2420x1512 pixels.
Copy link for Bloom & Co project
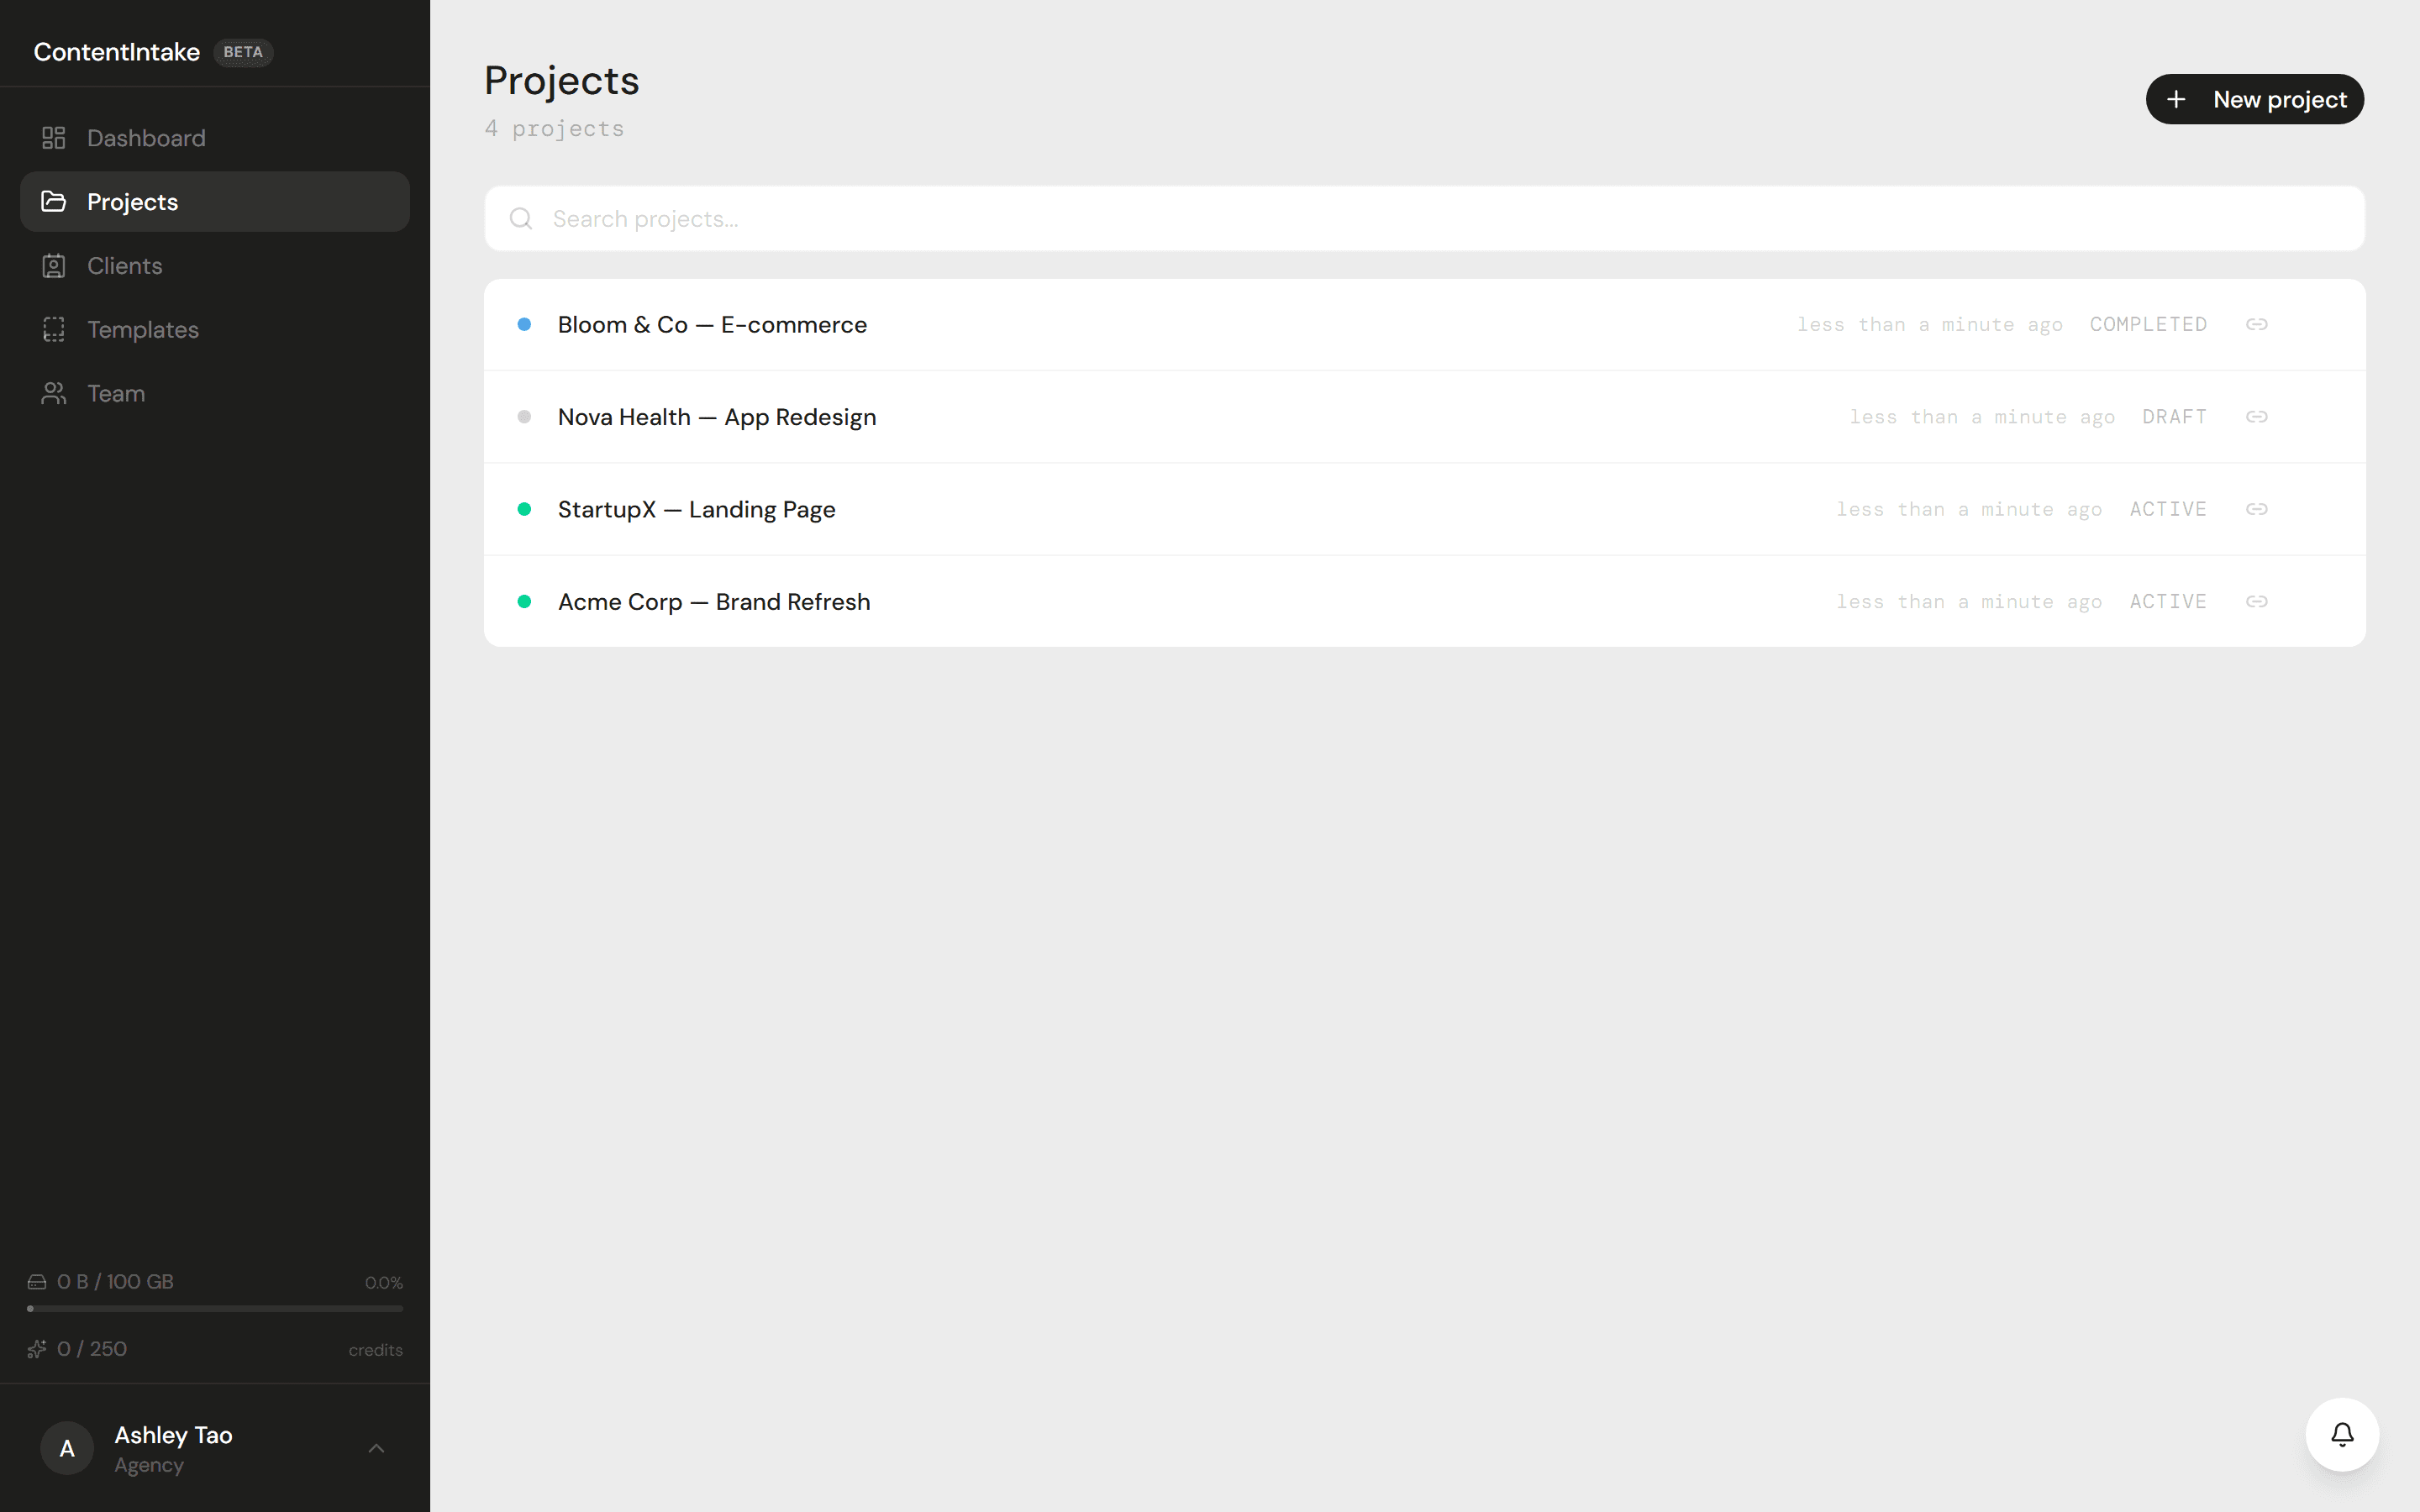click(x=2256, y=325)
